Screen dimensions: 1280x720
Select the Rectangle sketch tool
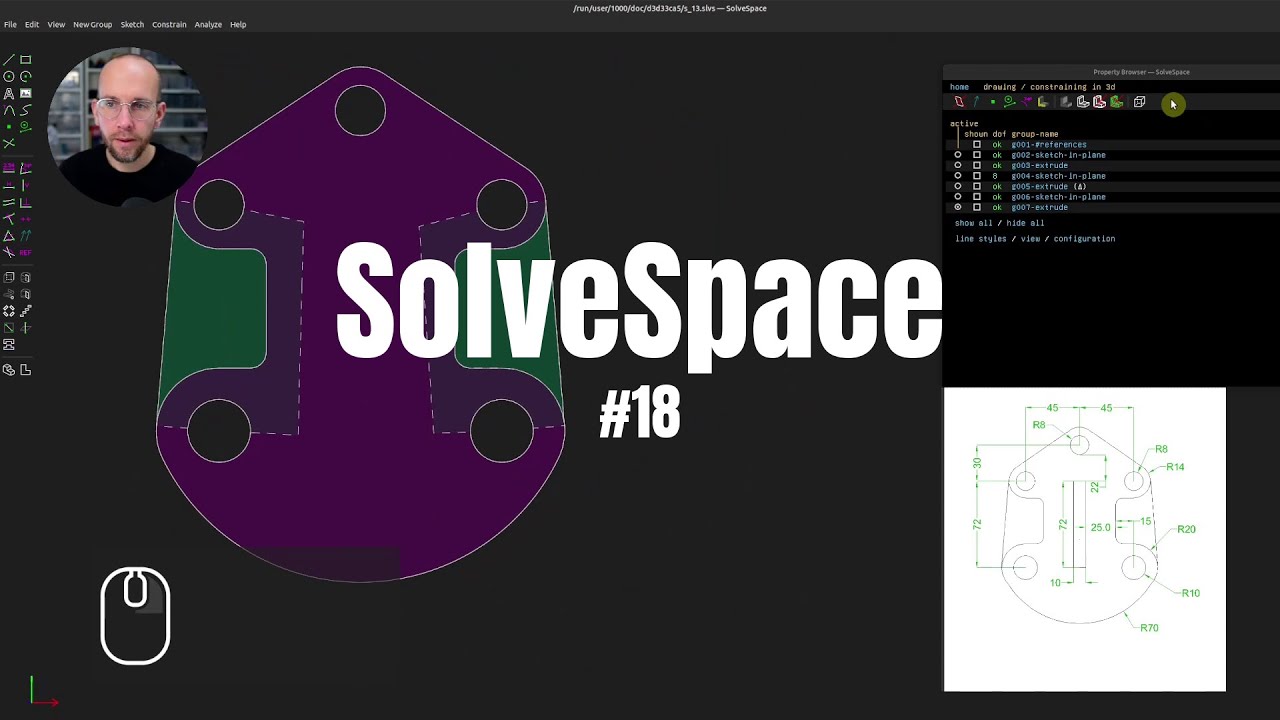[26, 59]
